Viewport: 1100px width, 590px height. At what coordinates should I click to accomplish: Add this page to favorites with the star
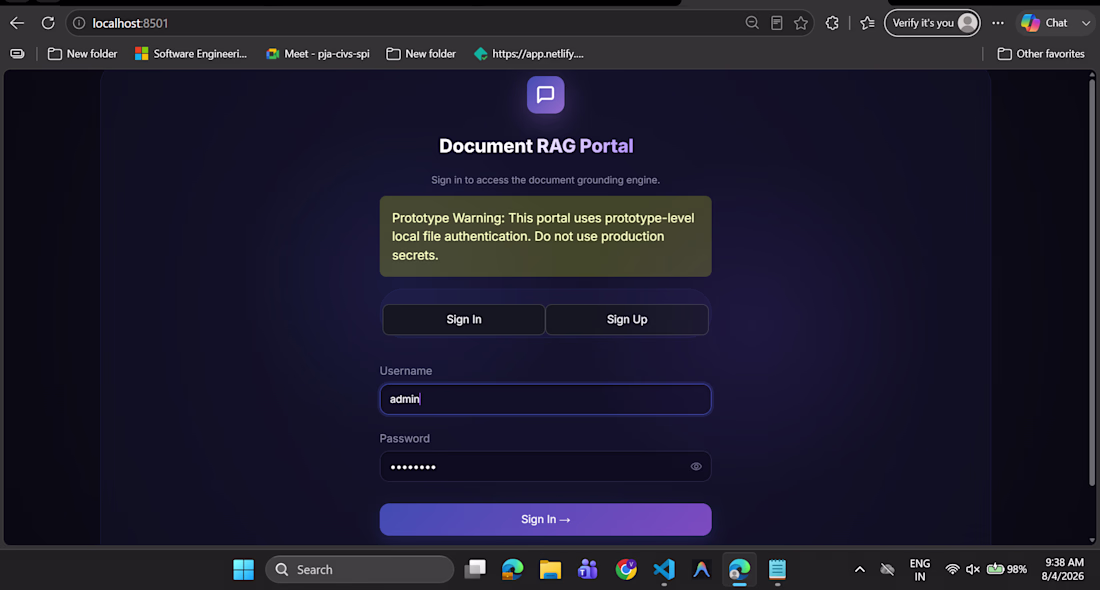click(801, 23)
